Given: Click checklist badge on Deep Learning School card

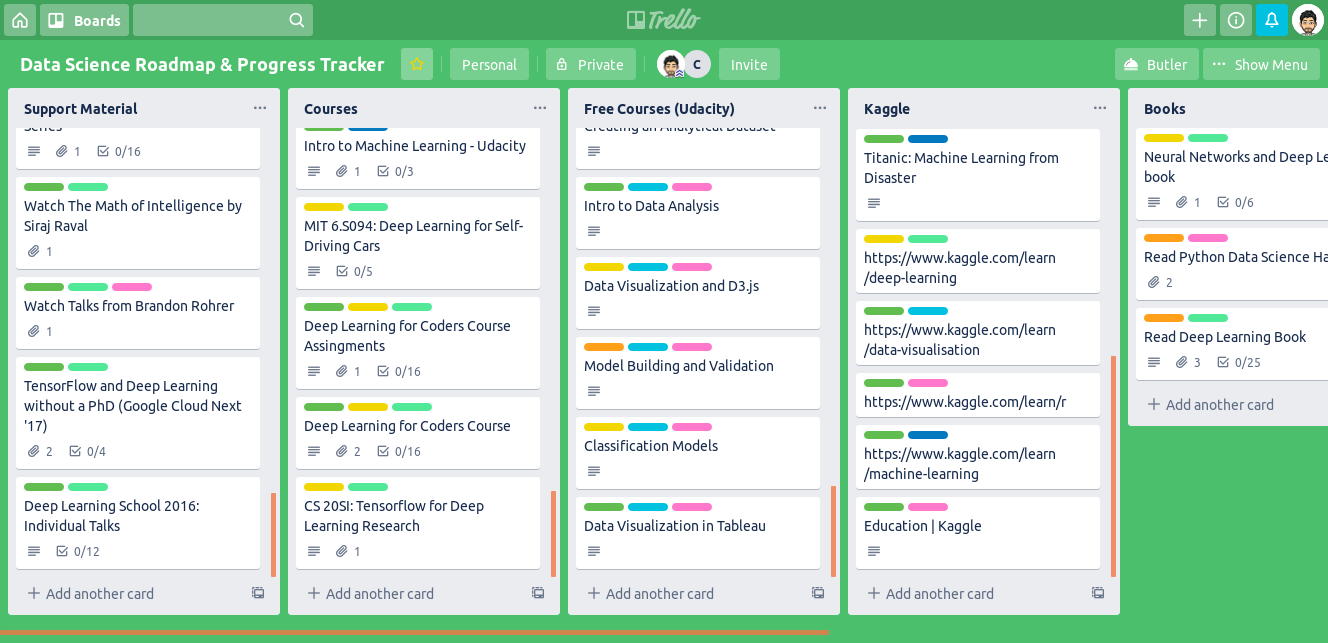Looking at the screenshot, I should coord(78,551).
